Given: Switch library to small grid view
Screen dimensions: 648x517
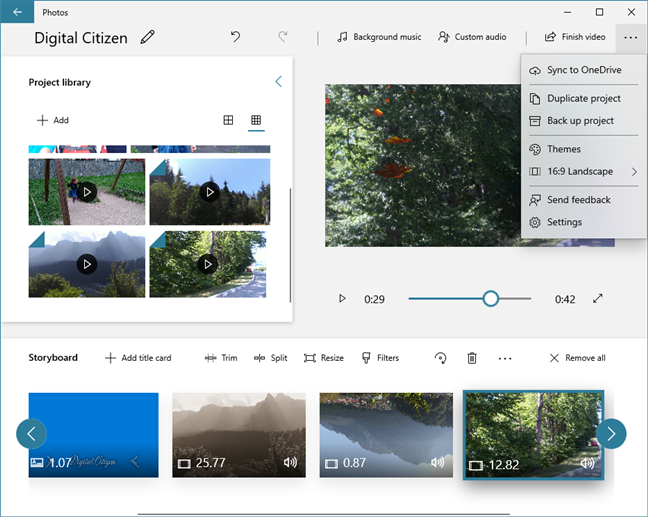Looking at the screenshot, I should coord(256,120).
